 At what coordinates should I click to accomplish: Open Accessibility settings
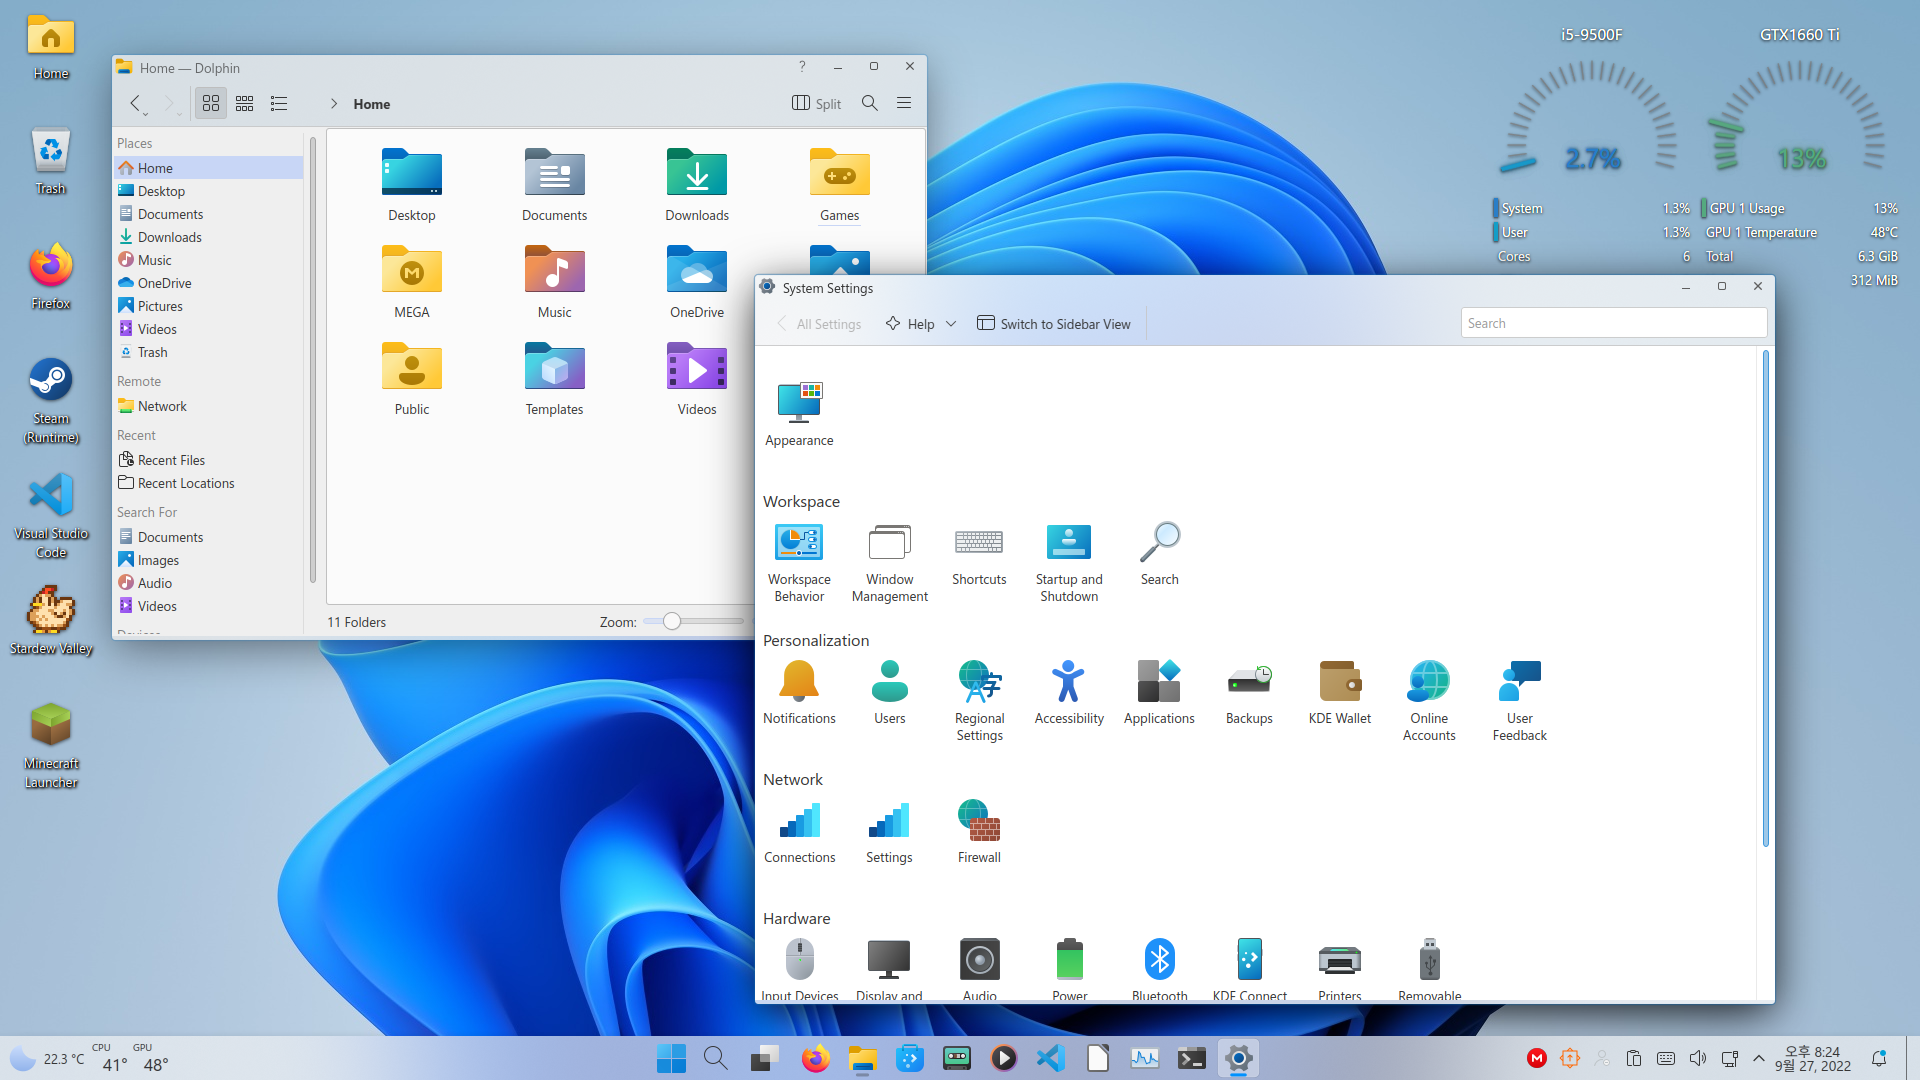point(1069,692)
